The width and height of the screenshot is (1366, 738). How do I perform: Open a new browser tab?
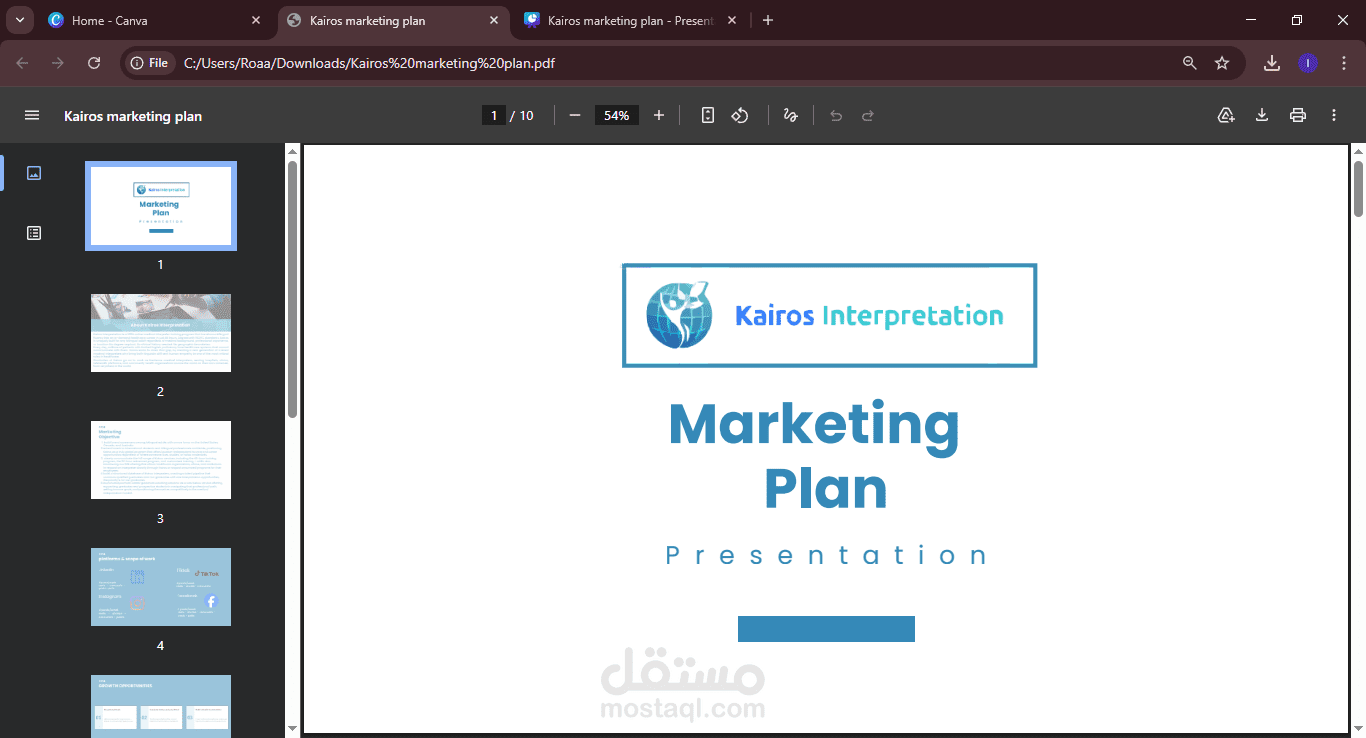[x=768, y=20]
